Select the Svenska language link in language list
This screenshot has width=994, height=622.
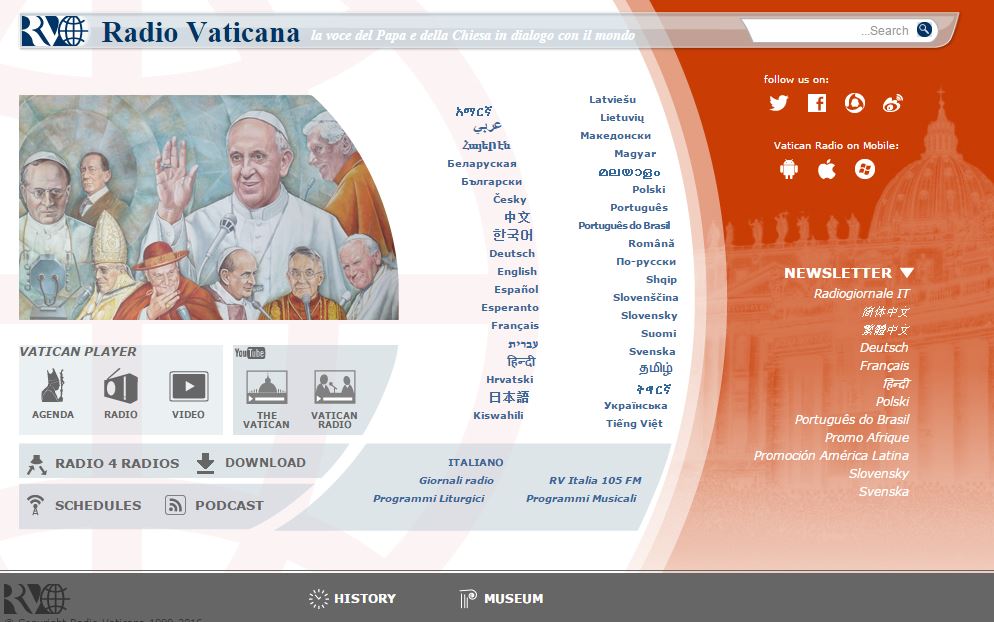coord(652,351)
